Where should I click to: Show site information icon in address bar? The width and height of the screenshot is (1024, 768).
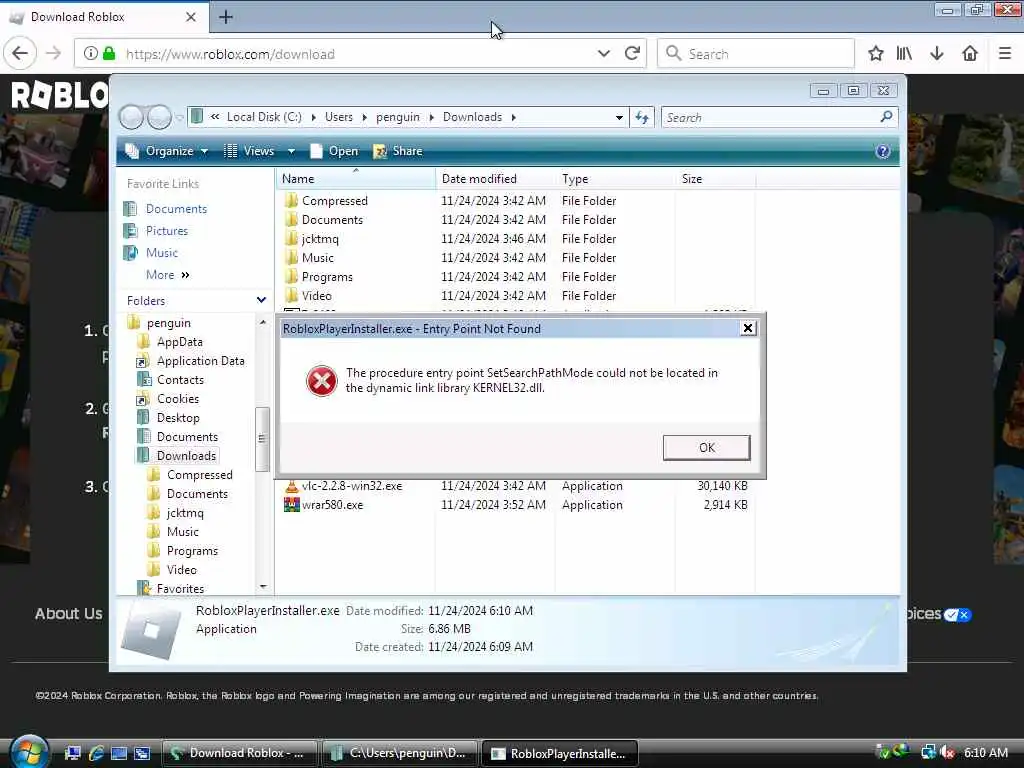point(90,54)
